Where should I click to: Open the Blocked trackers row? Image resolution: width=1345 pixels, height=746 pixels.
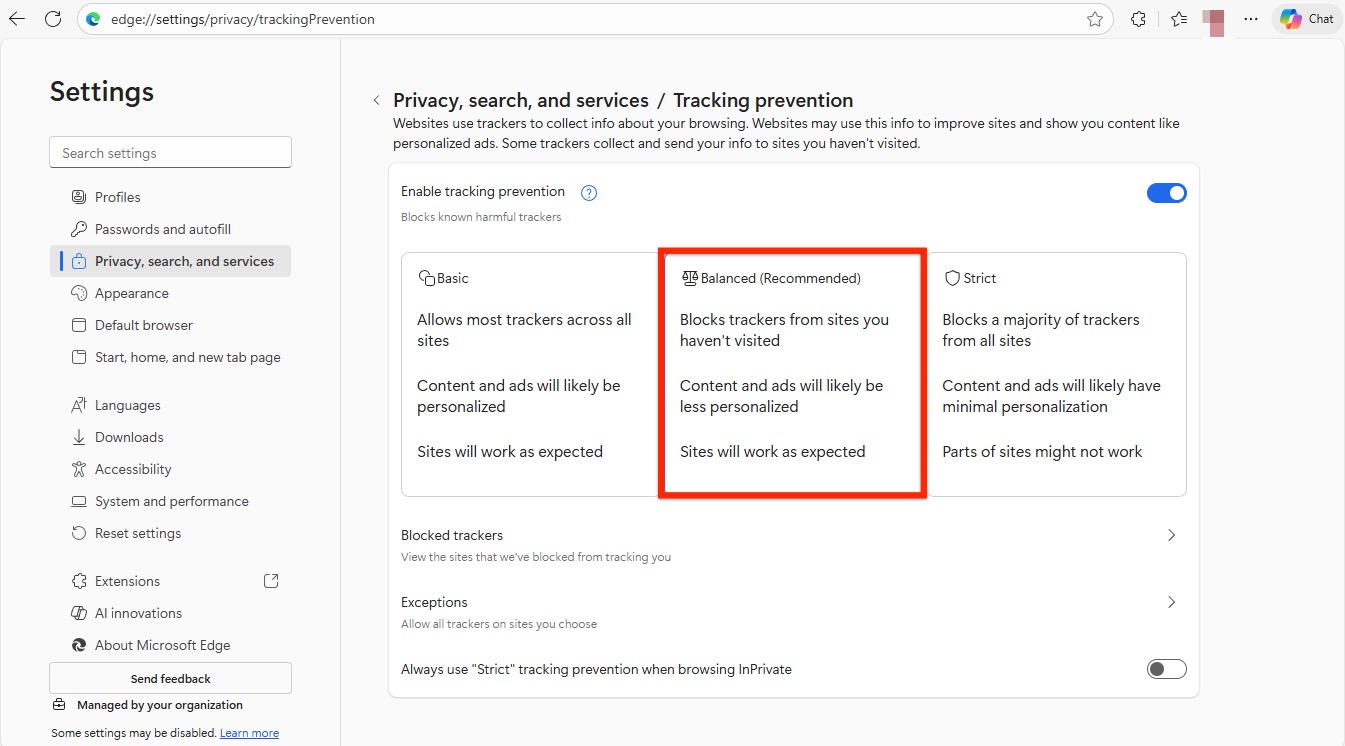pos(793,545)
